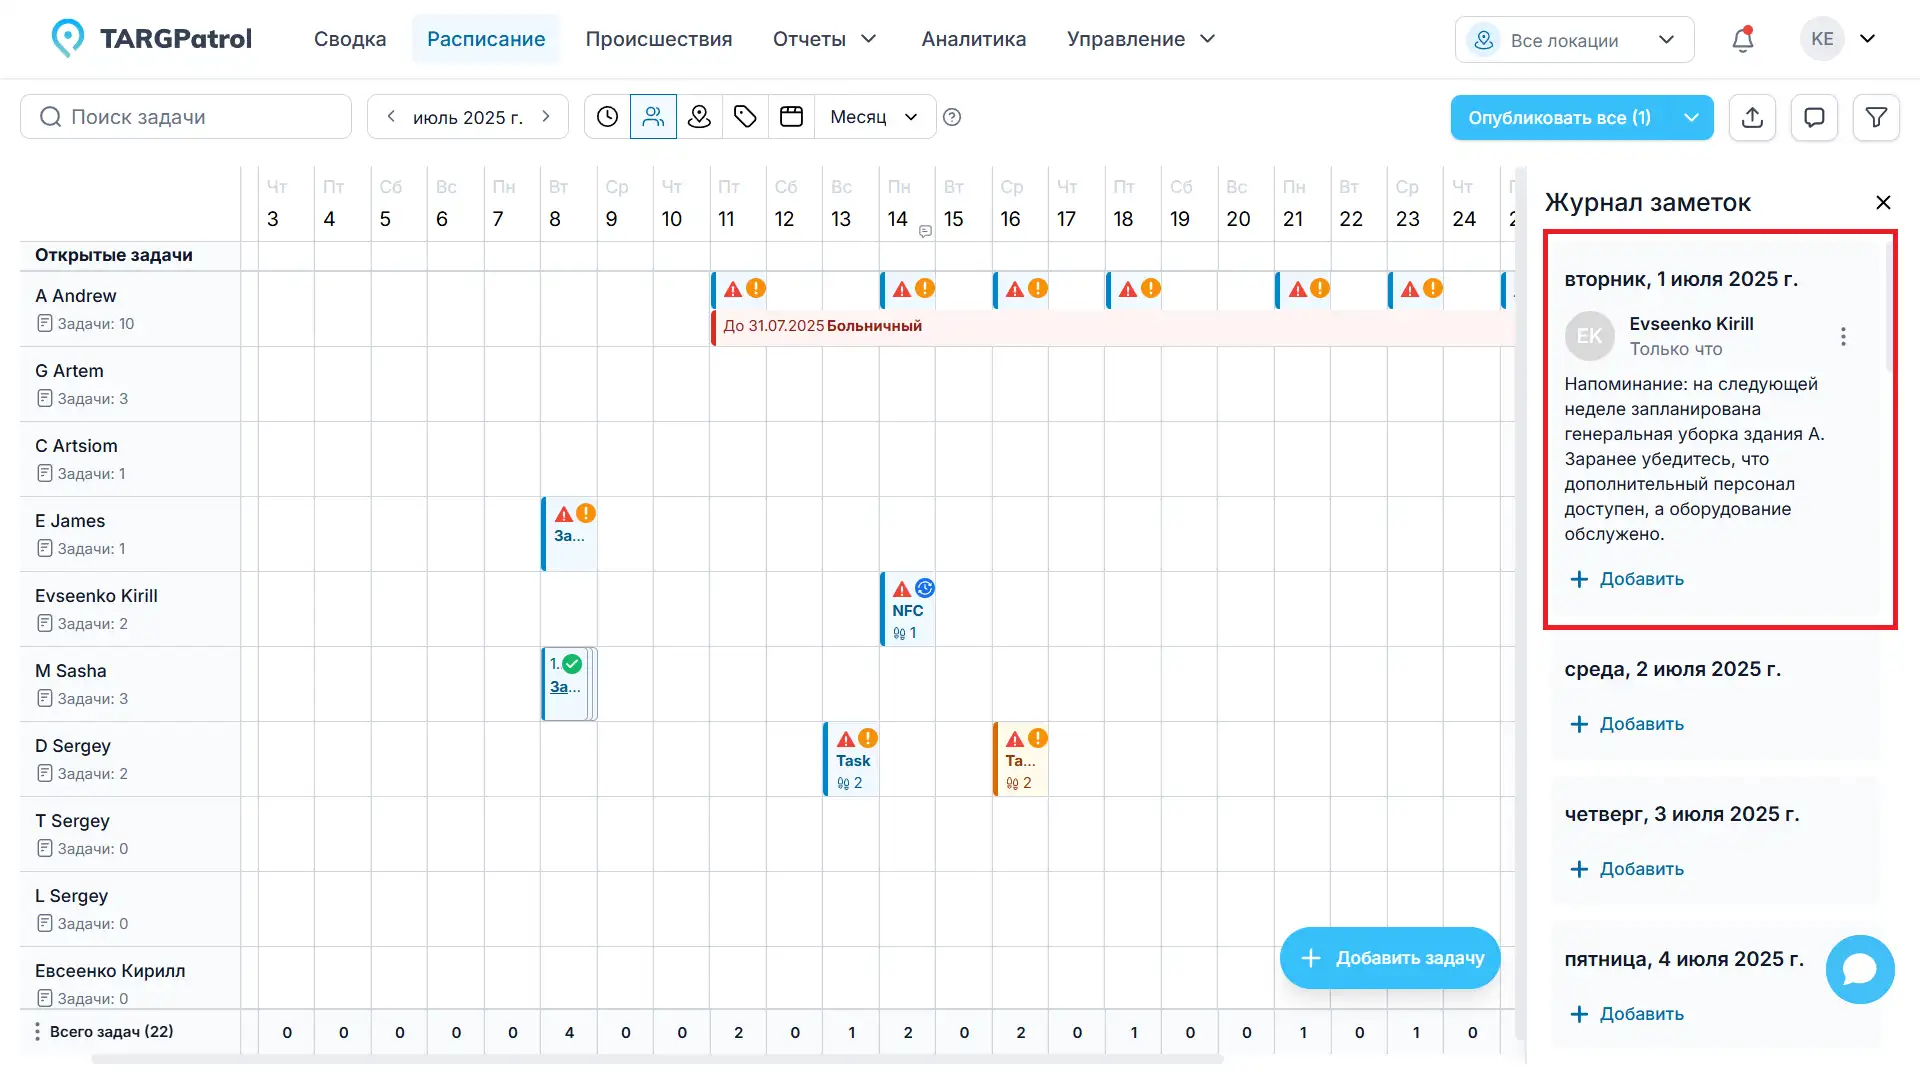Expand the «Все локации» location selector
1920x1080 pixels.
click(x=1573, y=40)
